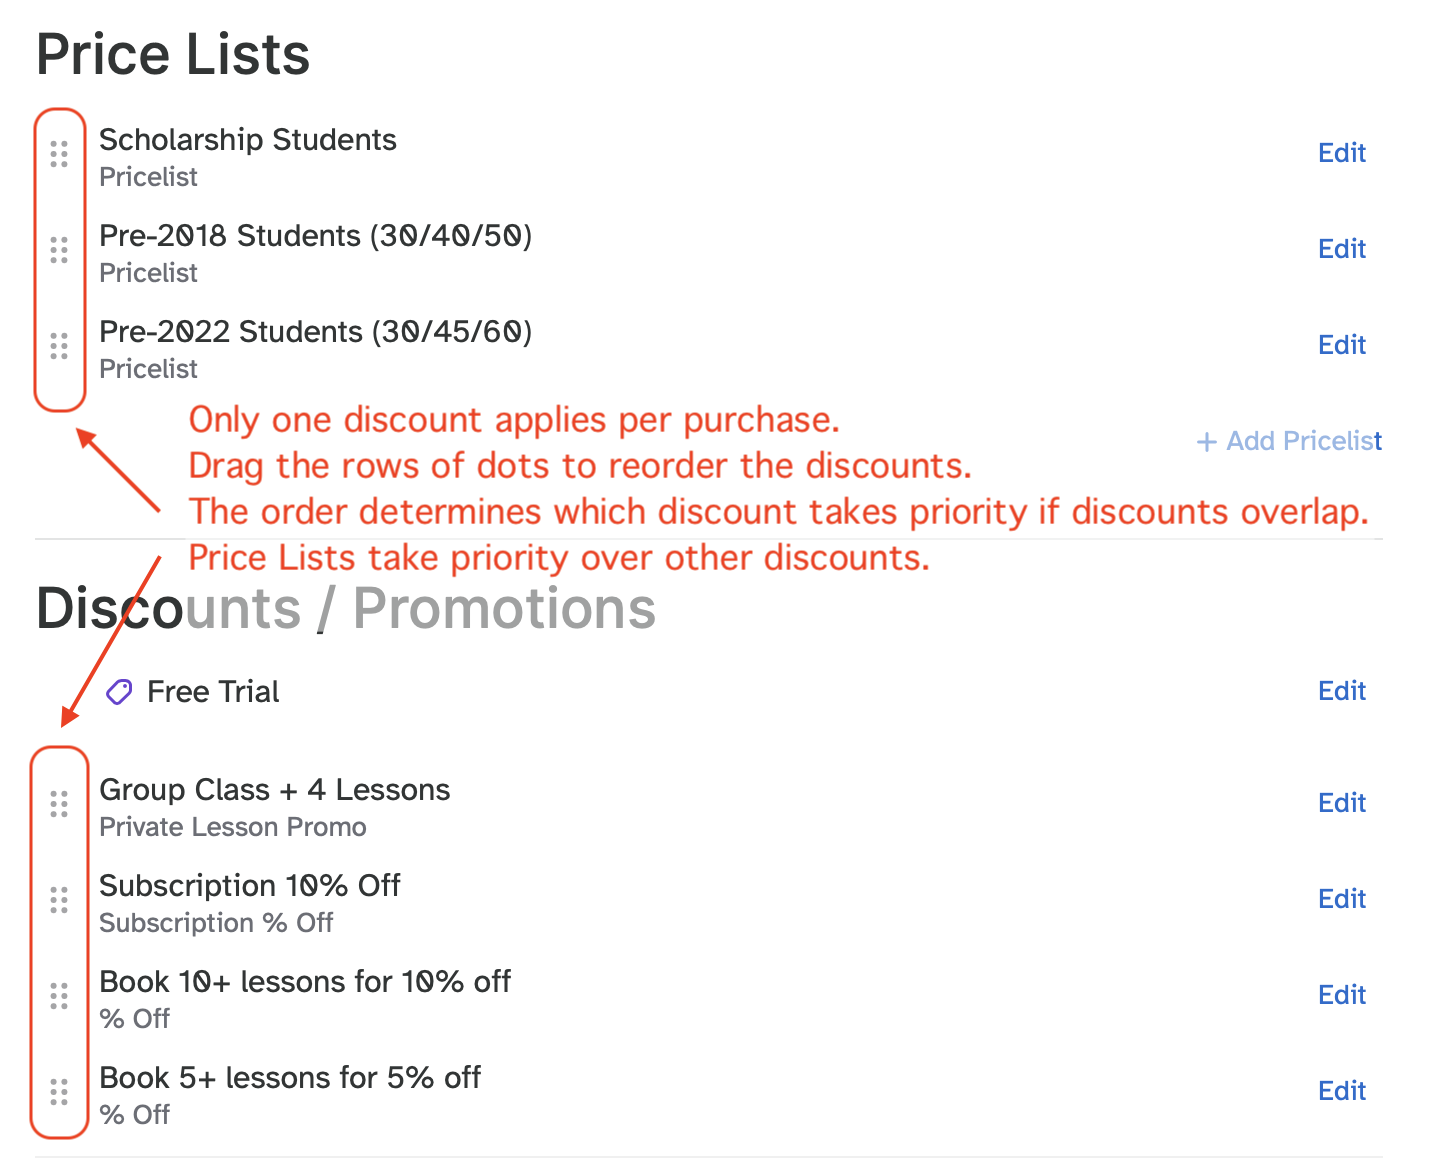Edit the Pre-2018 Students pricelist
Viewport: 1438px width, 1165px height.
pos(1342,248)
